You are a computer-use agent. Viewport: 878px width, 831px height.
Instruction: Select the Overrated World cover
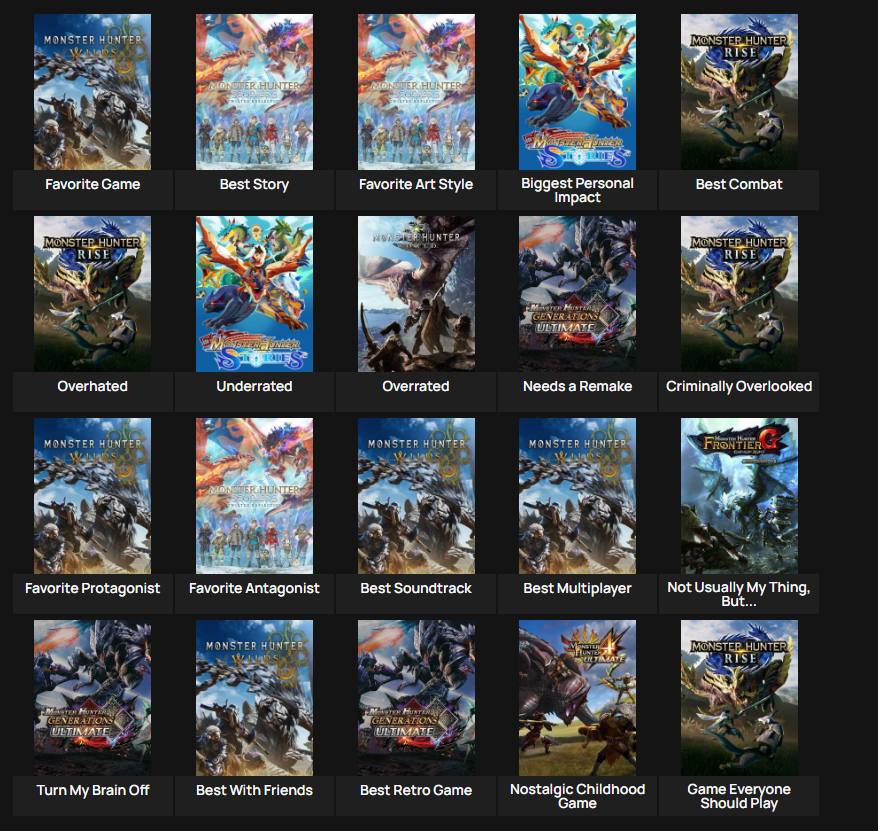coord(416,294)
